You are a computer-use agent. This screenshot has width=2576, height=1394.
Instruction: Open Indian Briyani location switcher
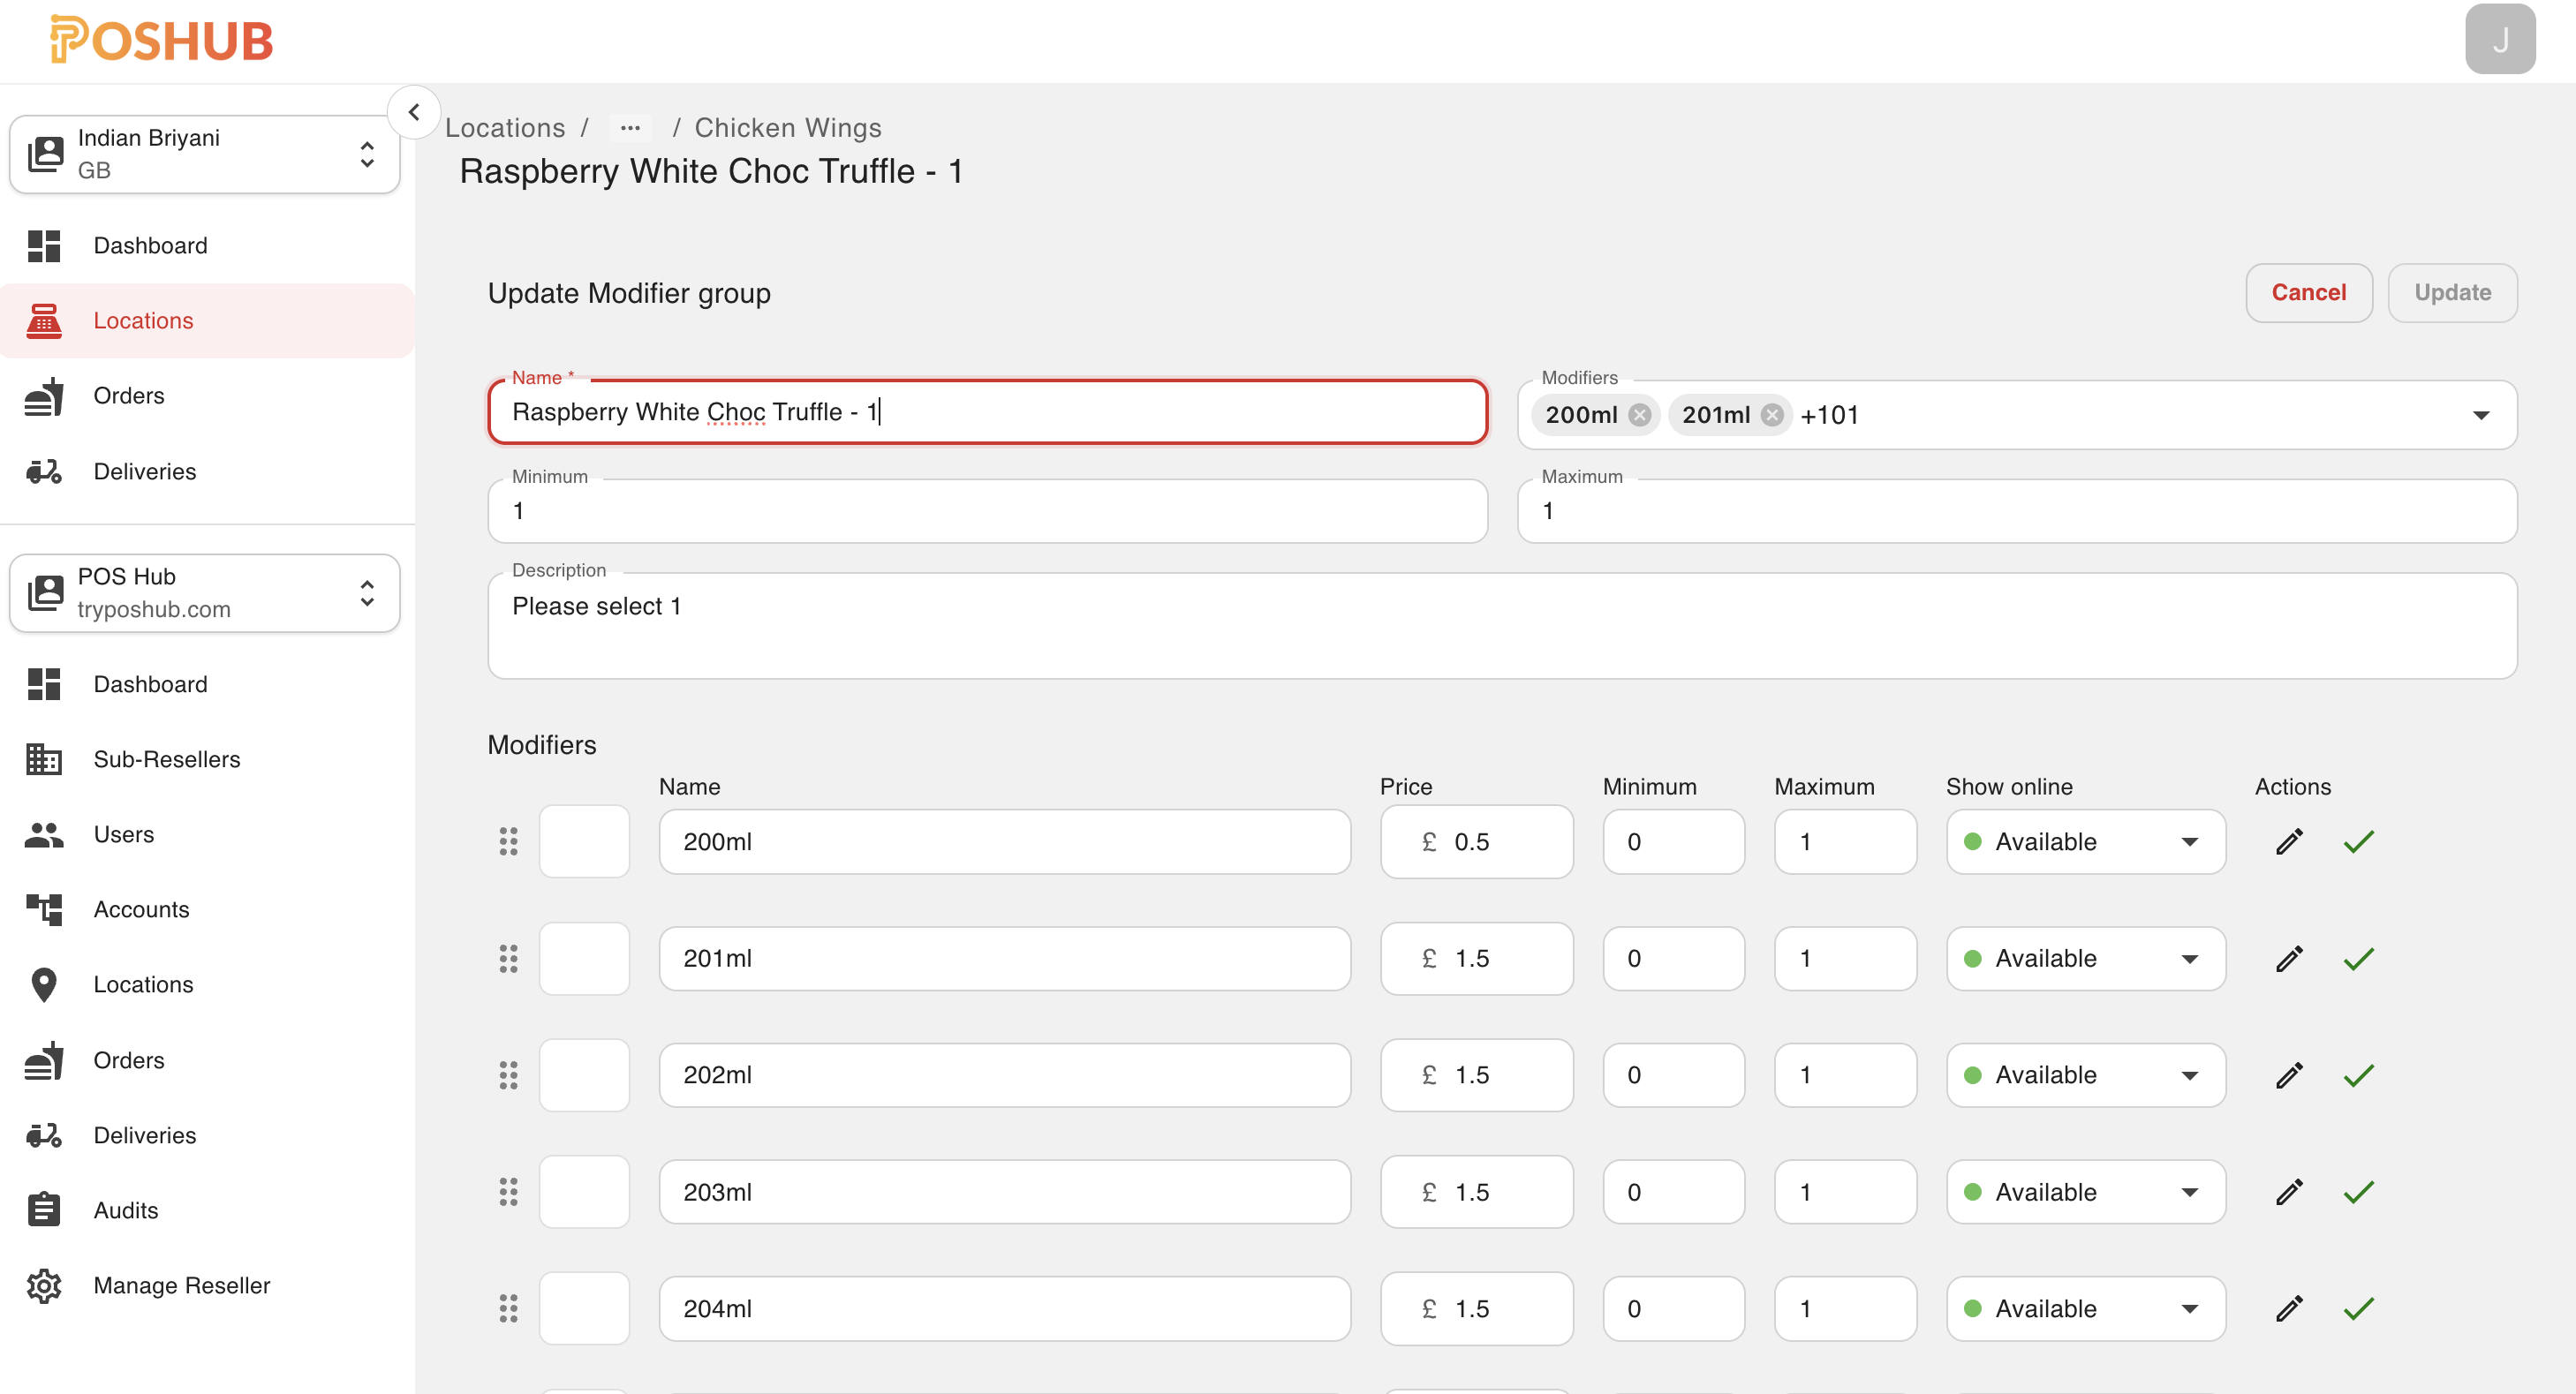point(205,154)
